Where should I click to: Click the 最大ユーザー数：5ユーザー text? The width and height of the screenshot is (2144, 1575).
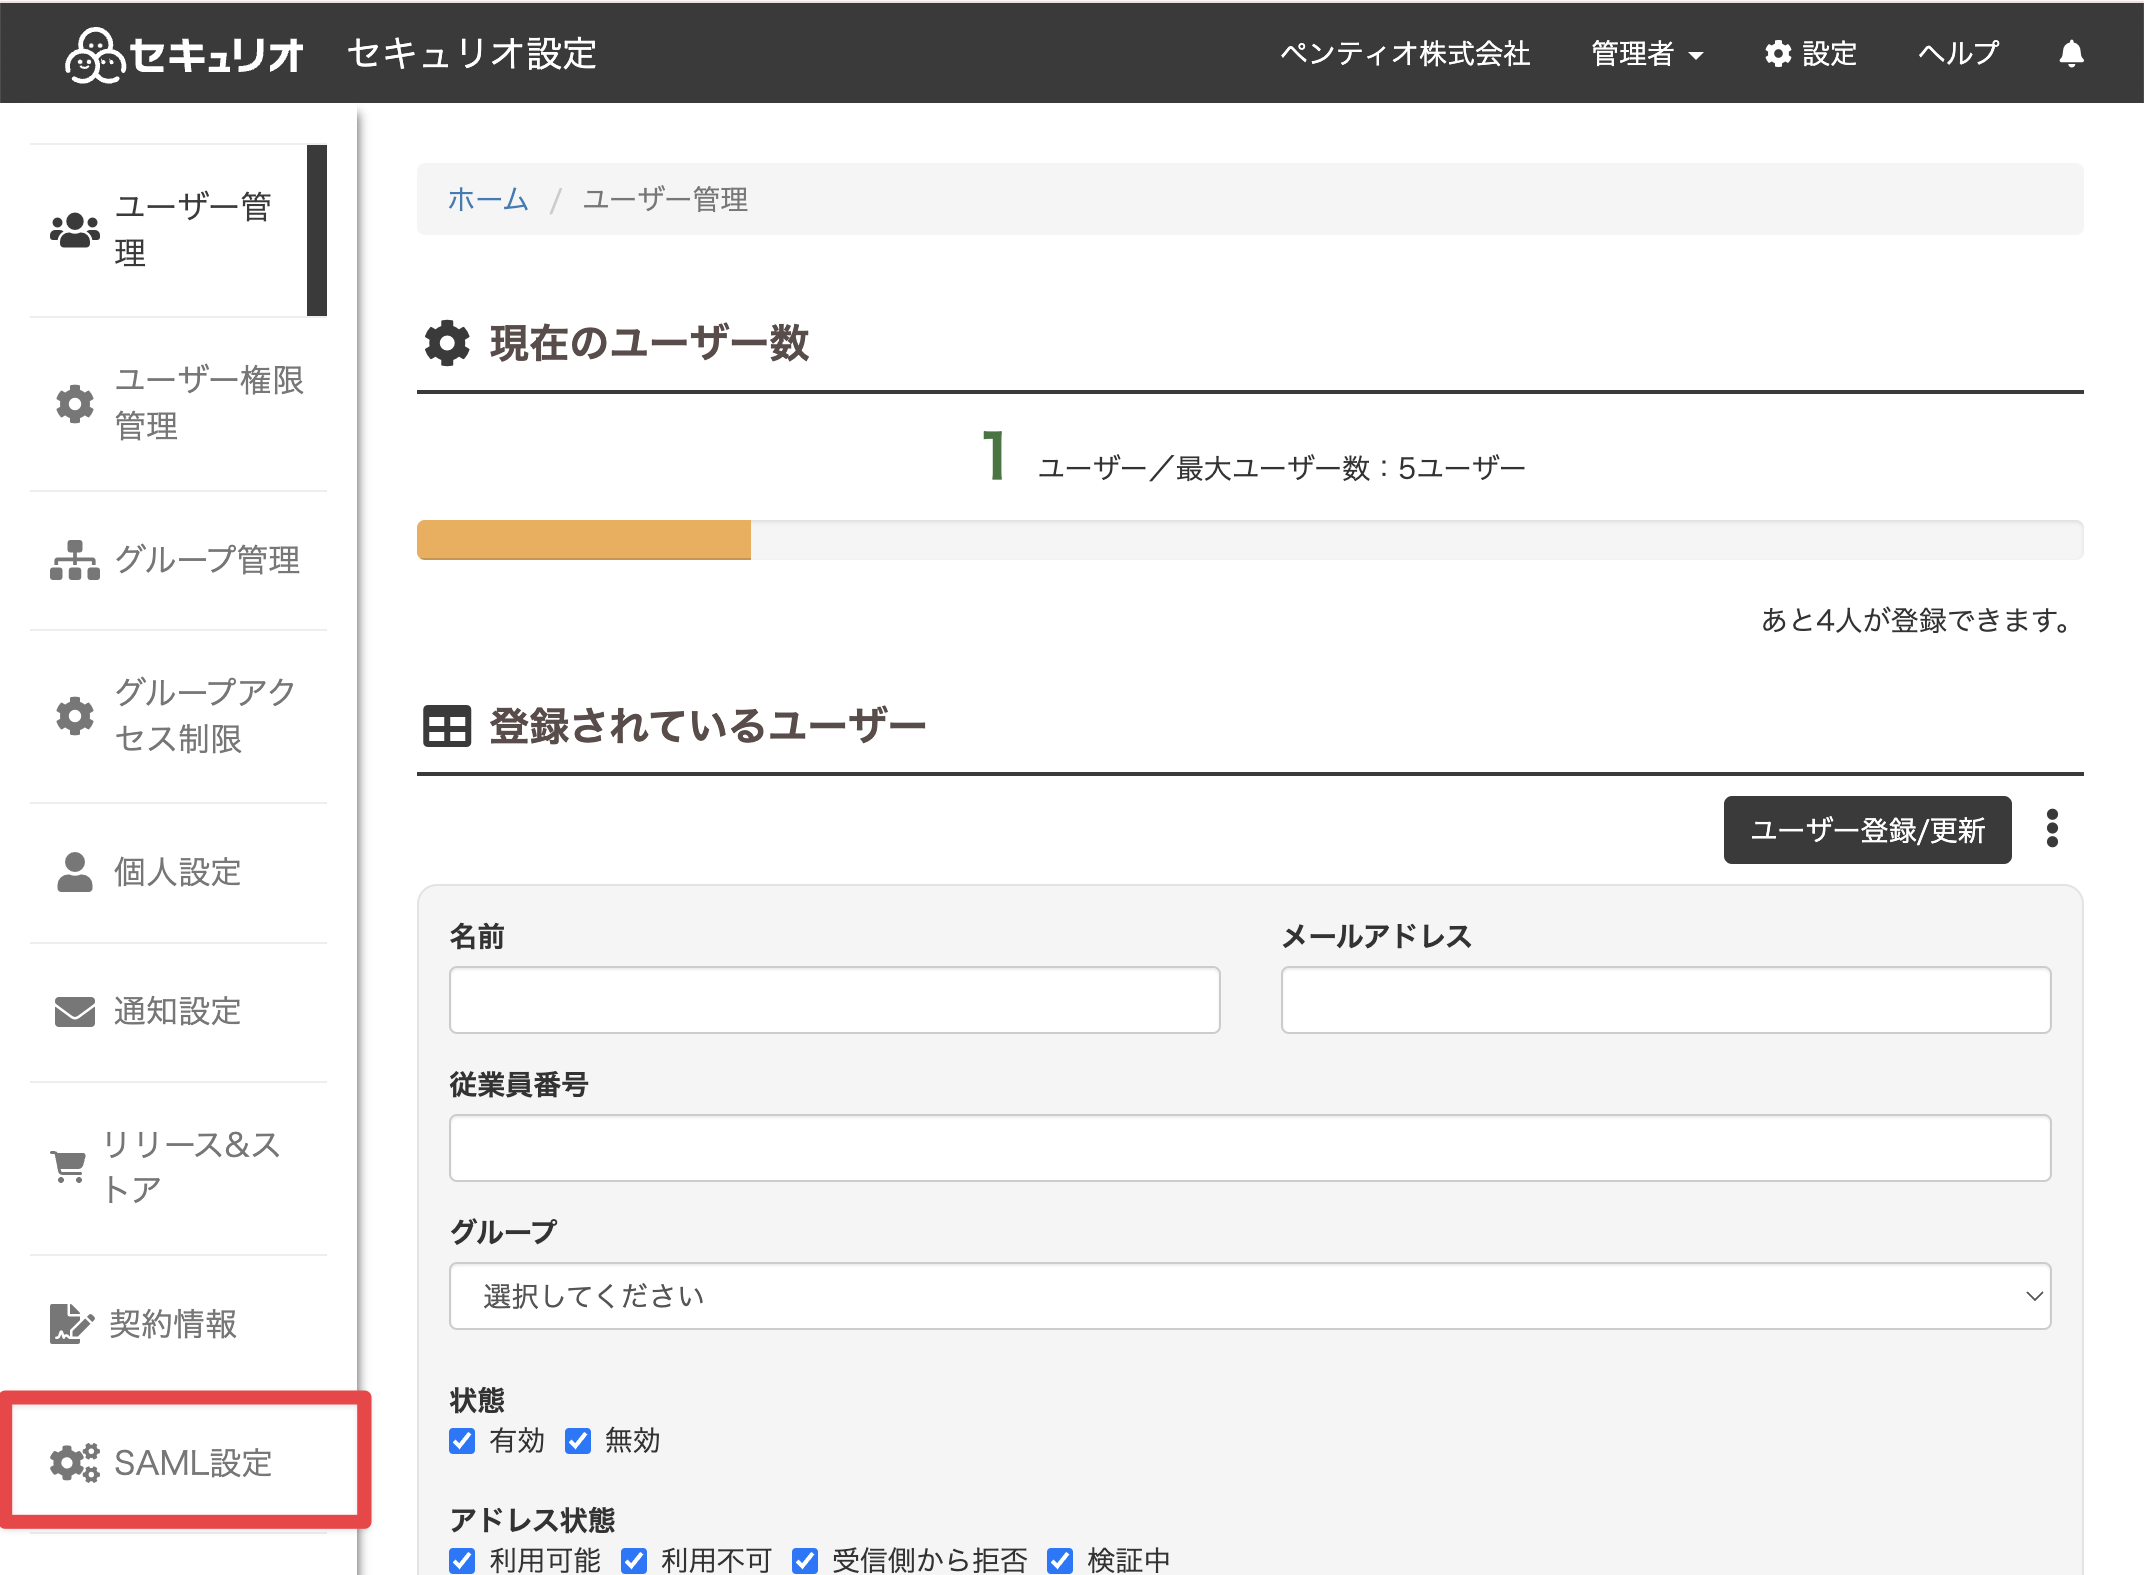(1351, 468)
